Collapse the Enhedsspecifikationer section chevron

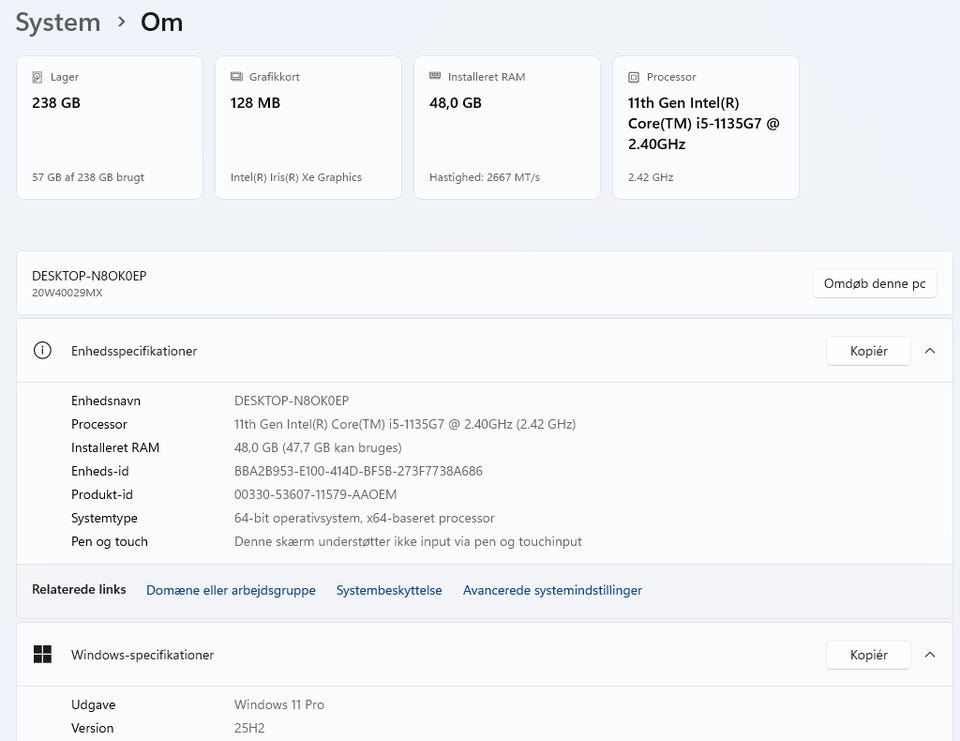click(930, 351)
